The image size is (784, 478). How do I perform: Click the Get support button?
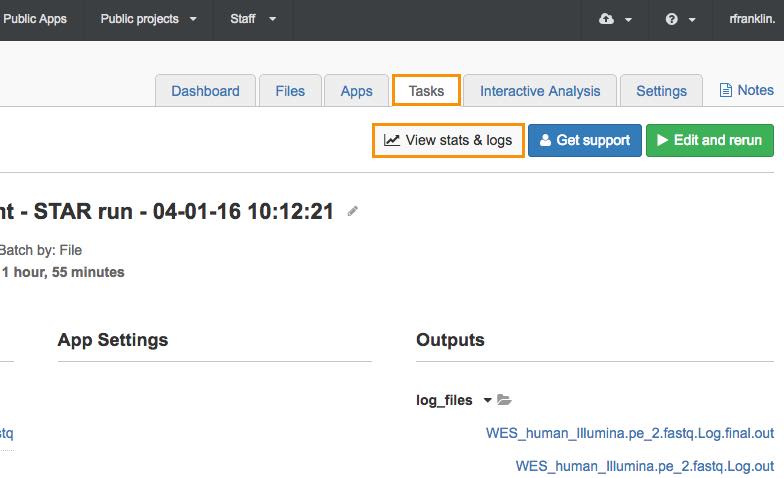click(x=584, y=140)
